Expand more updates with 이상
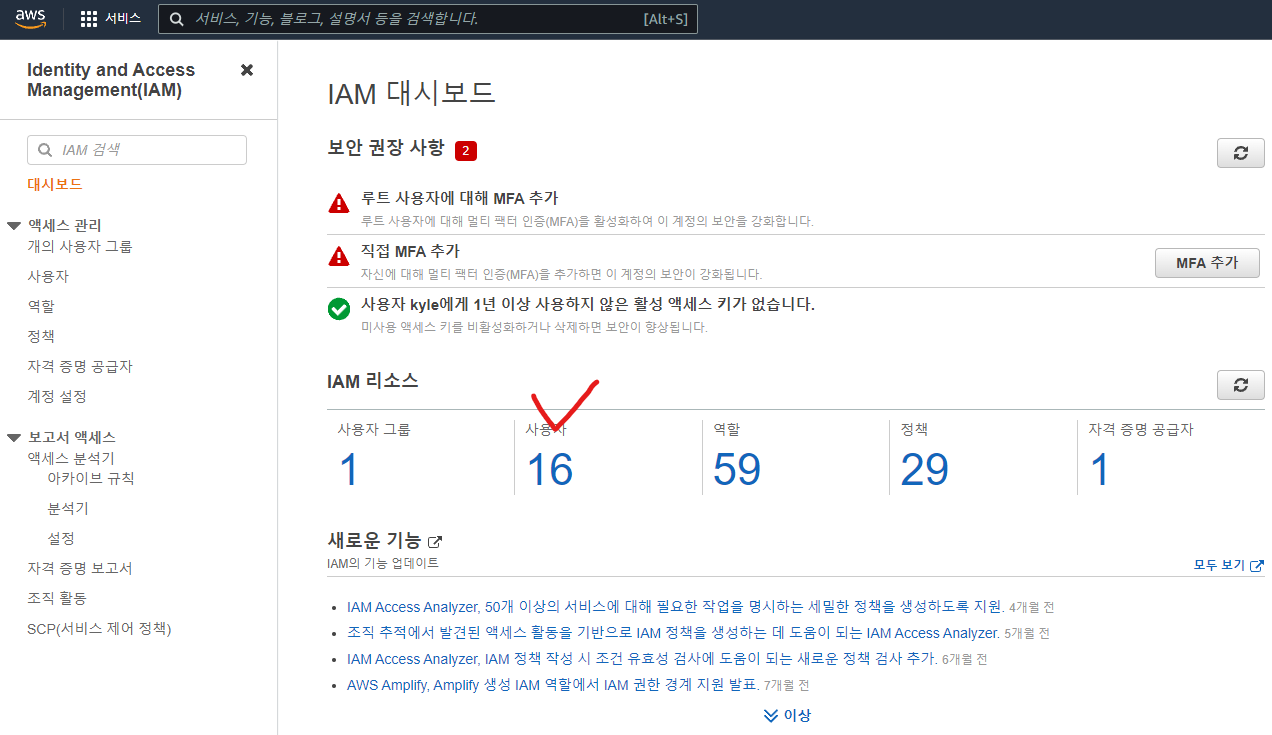The height and width of the screenshot is (735, 1272). (x=797, y=716)
